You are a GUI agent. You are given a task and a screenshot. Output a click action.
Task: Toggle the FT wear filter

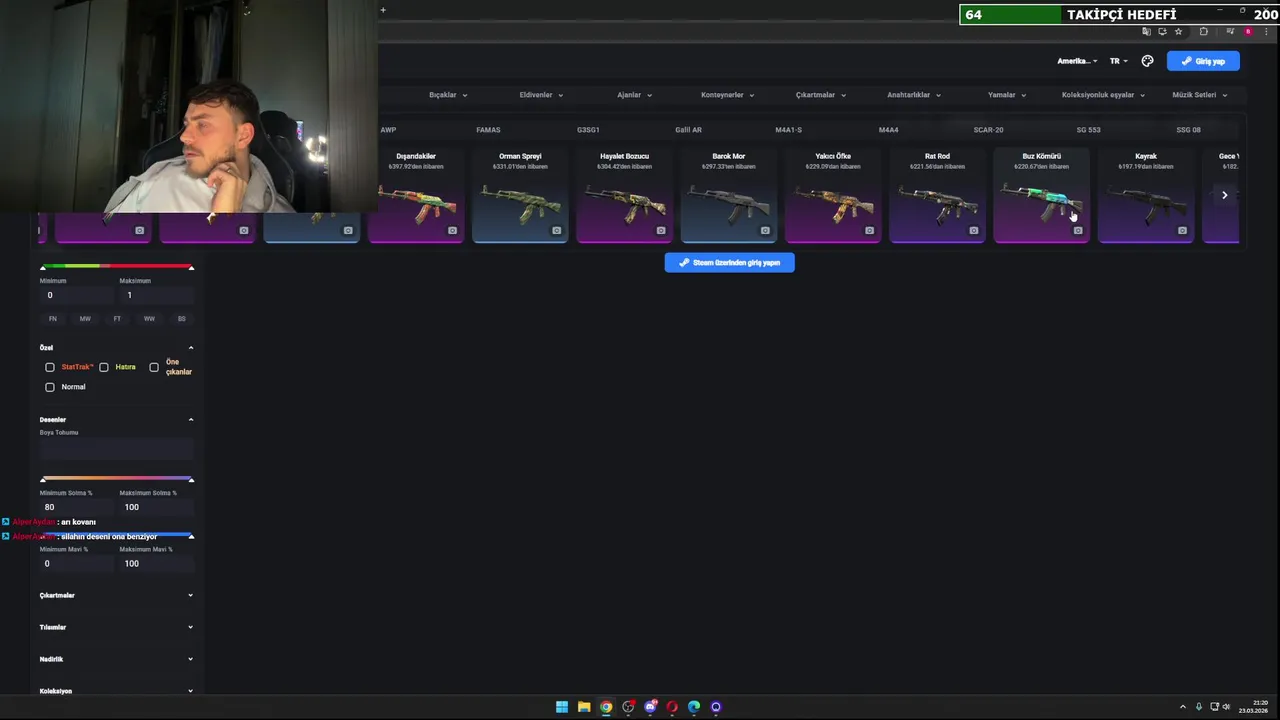117,319
